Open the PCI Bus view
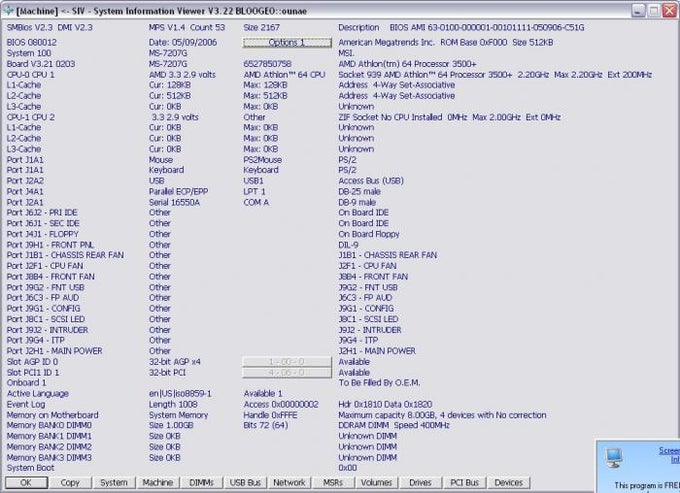 [x=464, y=483]
